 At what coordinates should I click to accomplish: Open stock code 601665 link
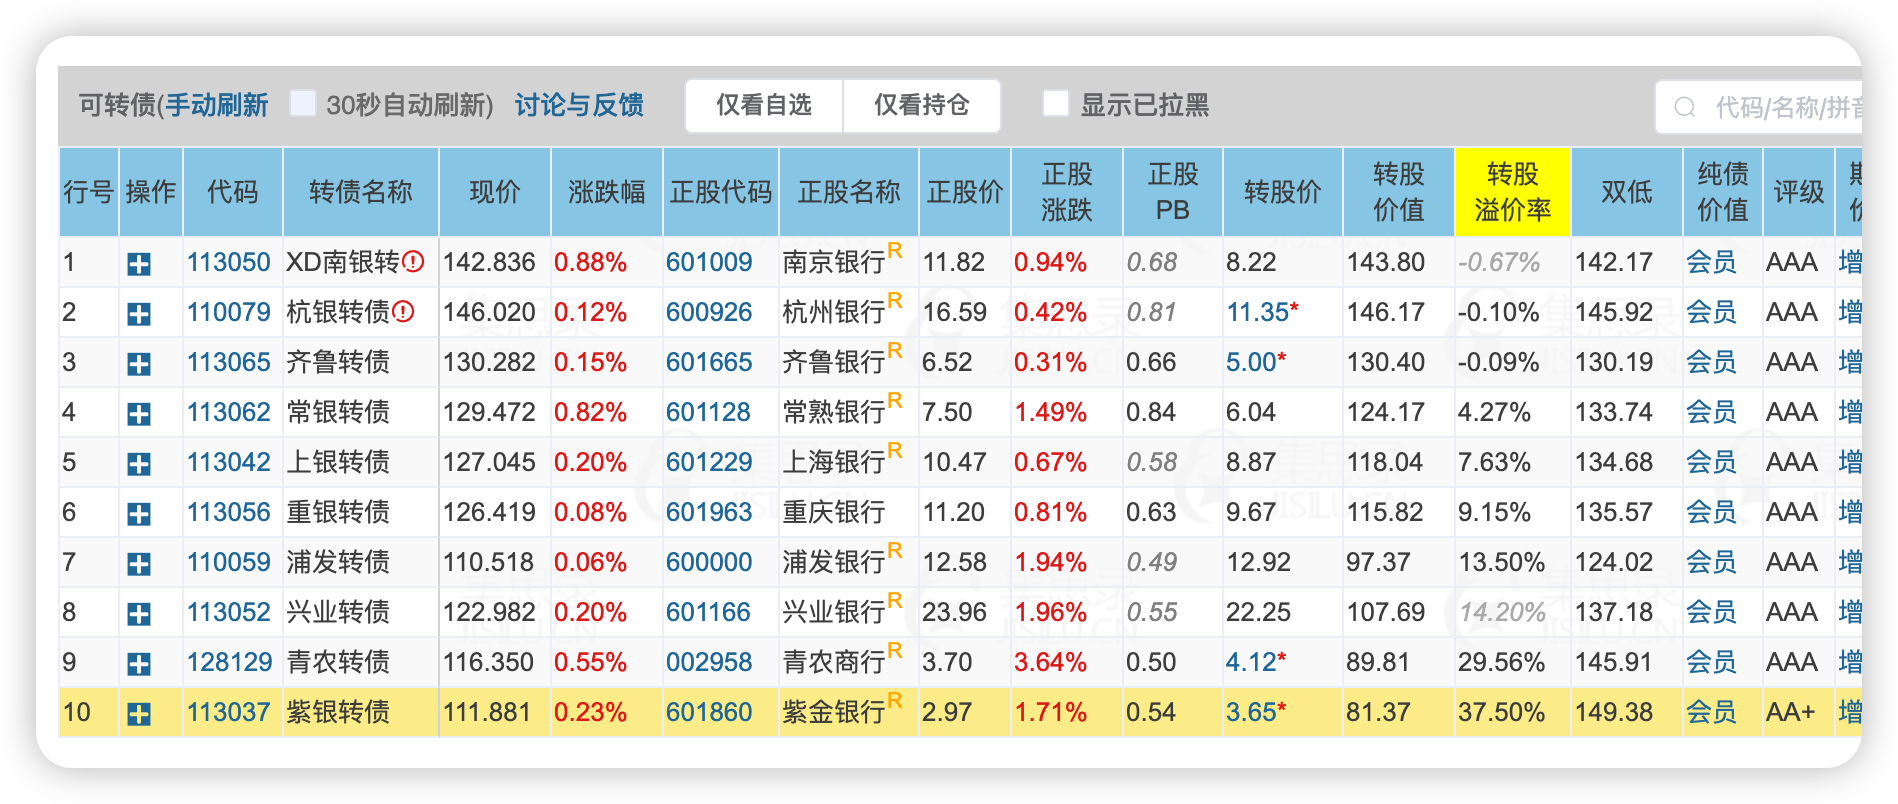[709, 362]
